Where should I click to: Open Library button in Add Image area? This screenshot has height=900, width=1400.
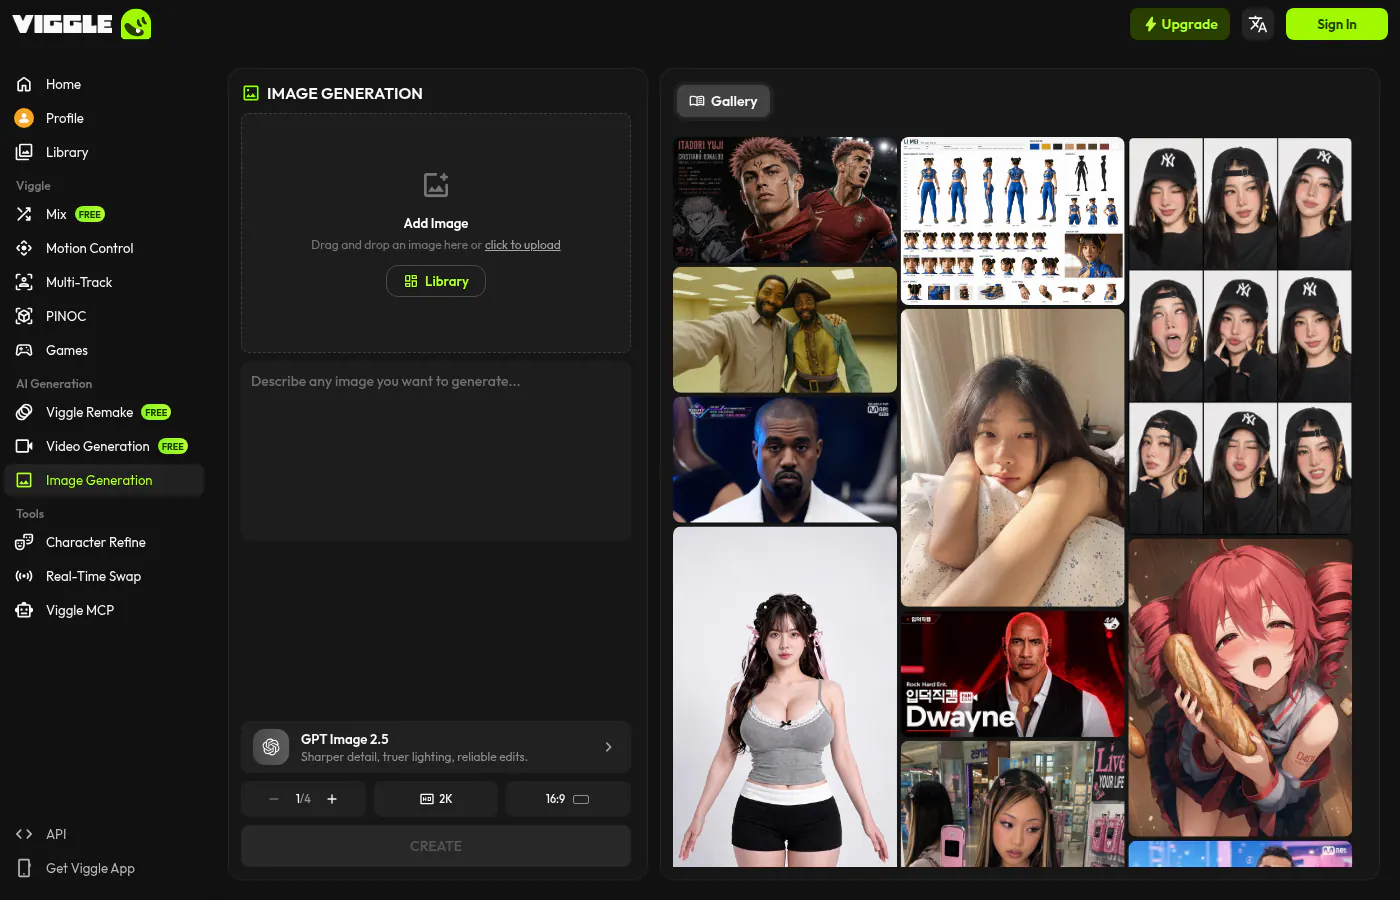[x=436, y=281]
